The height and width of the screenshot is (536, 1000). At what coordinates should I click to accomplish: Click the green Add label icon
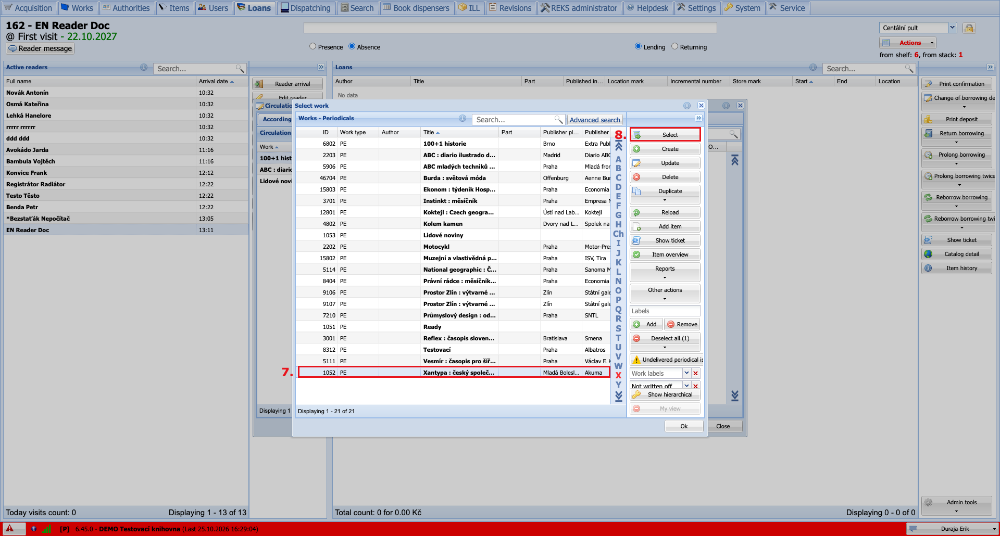point(636,324)
